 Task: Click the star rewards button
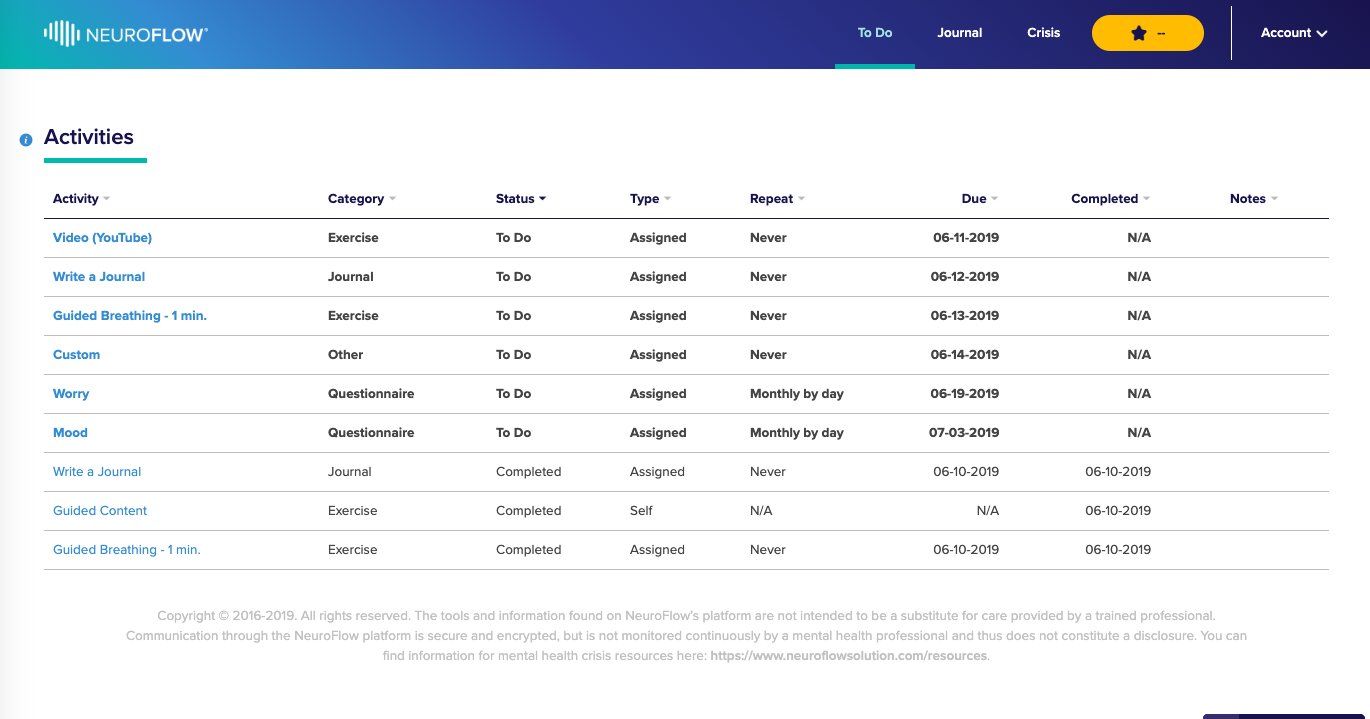1147,33
